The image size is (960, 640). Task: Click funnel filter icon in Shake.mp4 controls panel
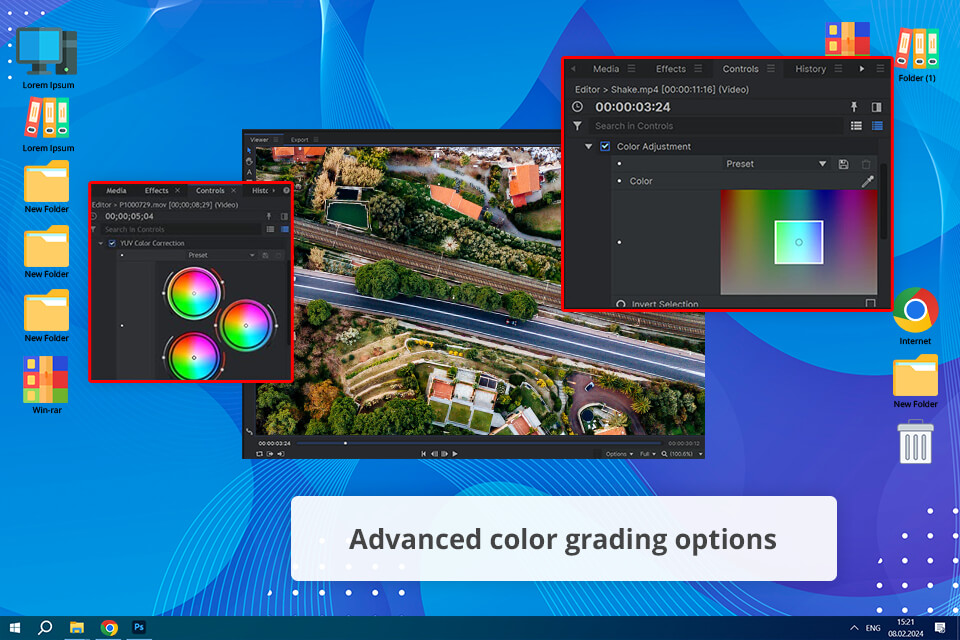577,126
